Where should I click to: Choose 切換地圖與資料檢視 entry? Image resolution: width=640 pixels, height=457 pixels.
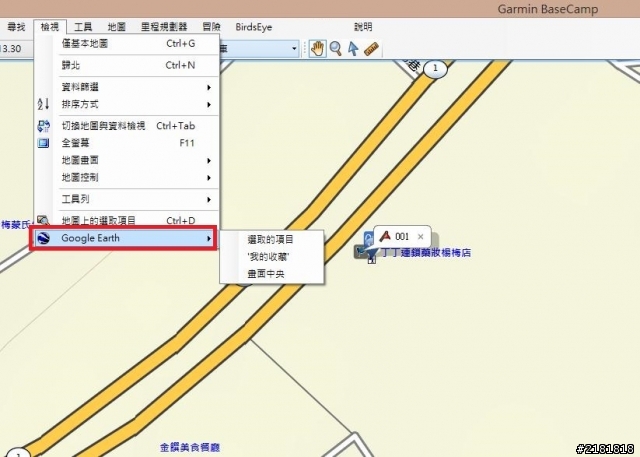[127, 126]
